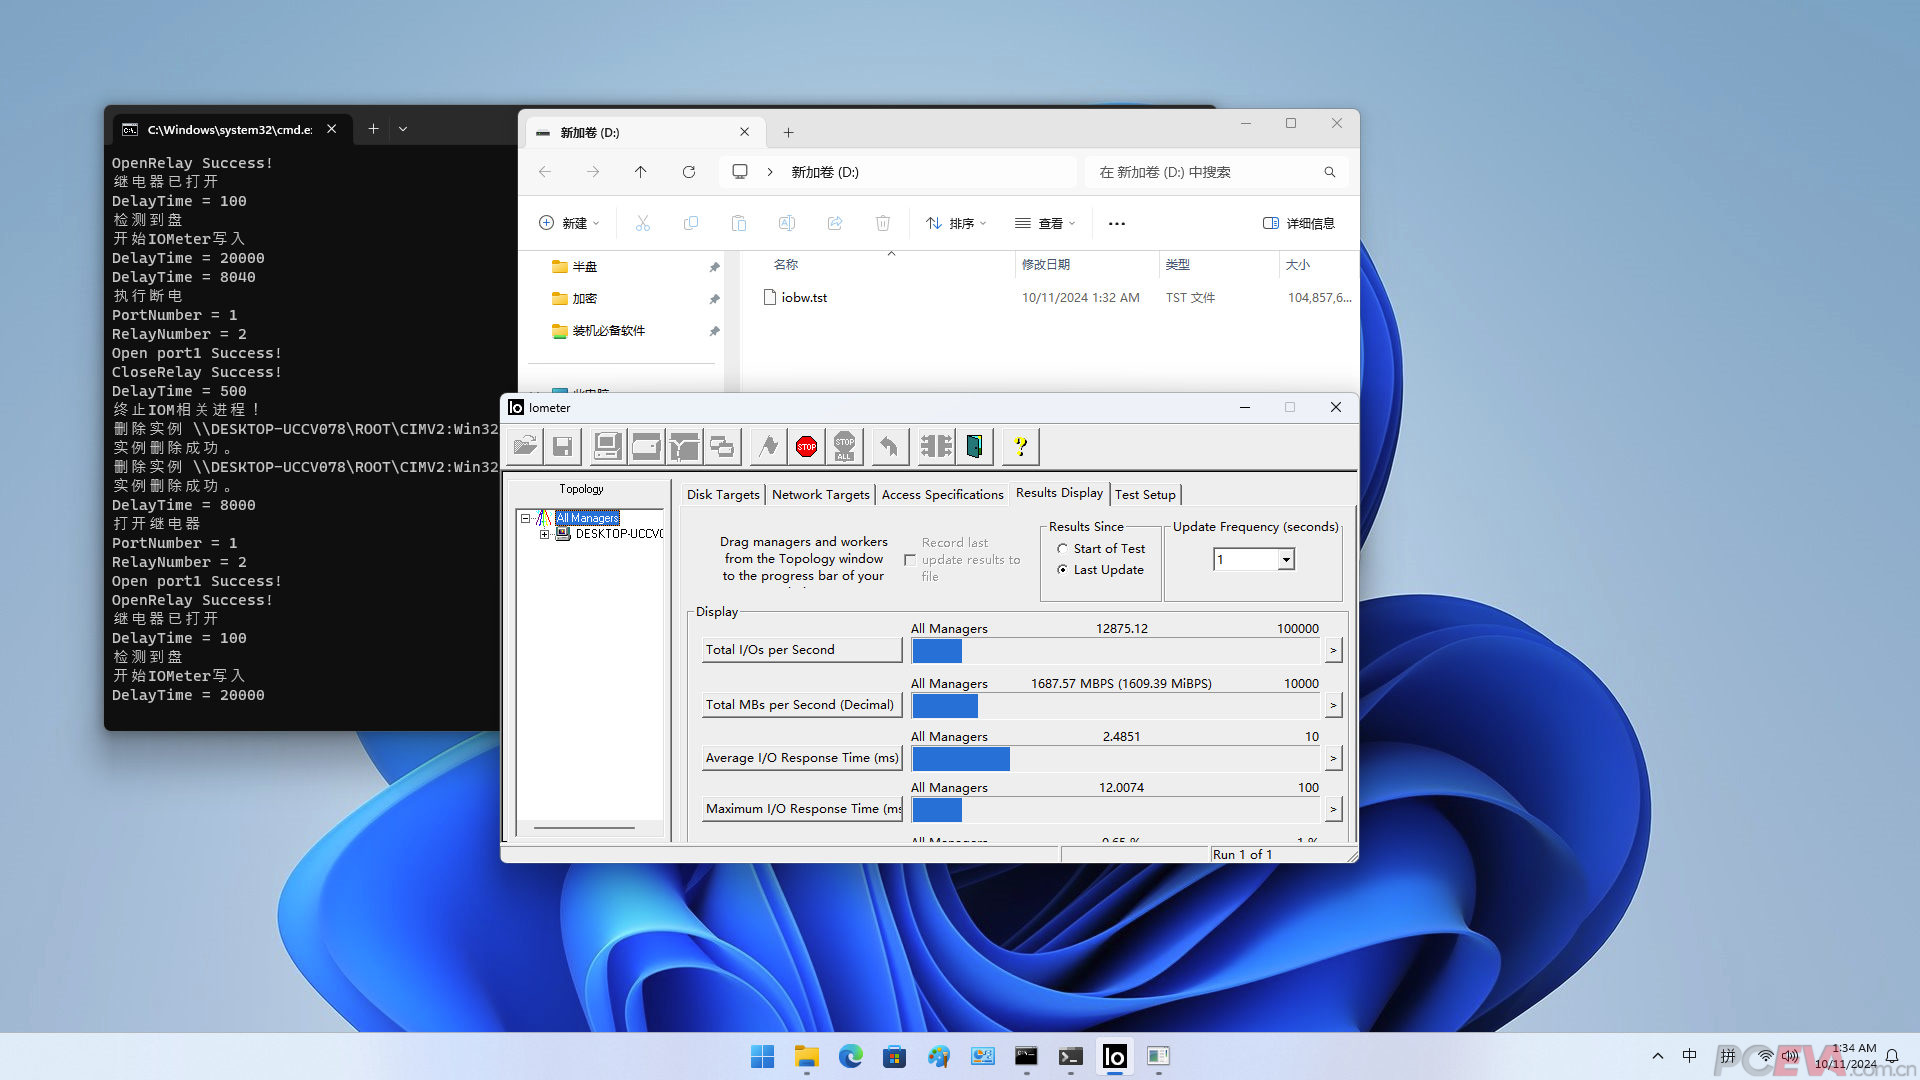Image resolution: width=1920 pixels, height=1080 pixels.
Task: Open test configuration file icon in Iometer
Action: [525, 447]
